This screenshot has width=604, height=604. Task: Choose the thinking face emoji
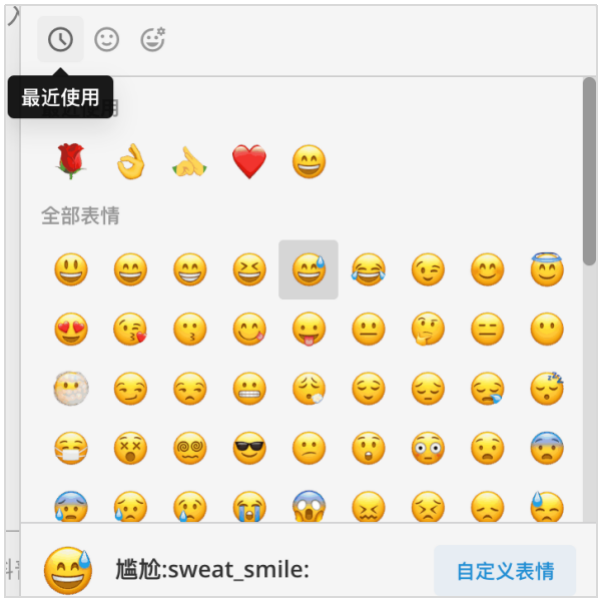pos(428,329)
